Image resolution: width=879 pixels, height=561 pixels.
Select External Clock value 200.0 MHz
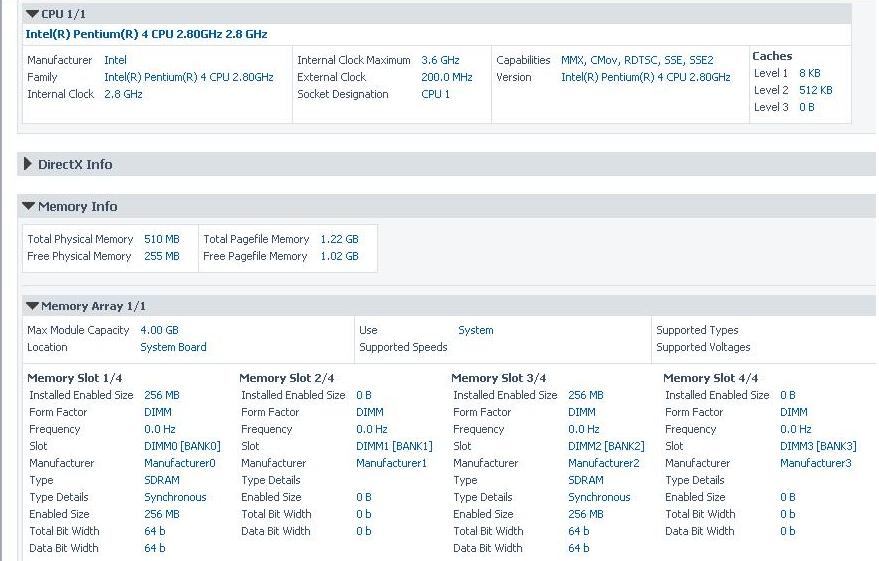[x=447, y=77]
